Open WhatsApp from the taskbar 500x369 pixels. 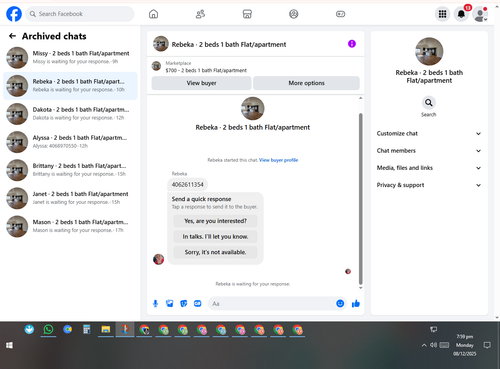[x=48, y=330]
